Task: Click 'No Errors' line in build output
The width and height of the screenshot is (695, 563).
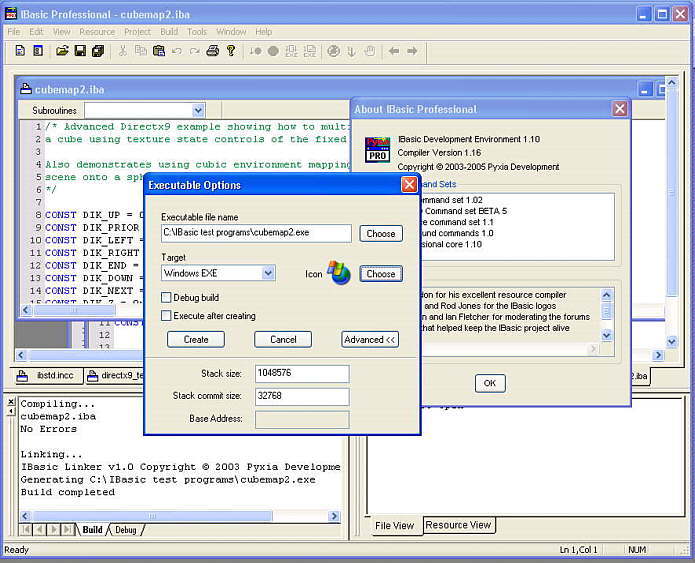Action: 48,429
